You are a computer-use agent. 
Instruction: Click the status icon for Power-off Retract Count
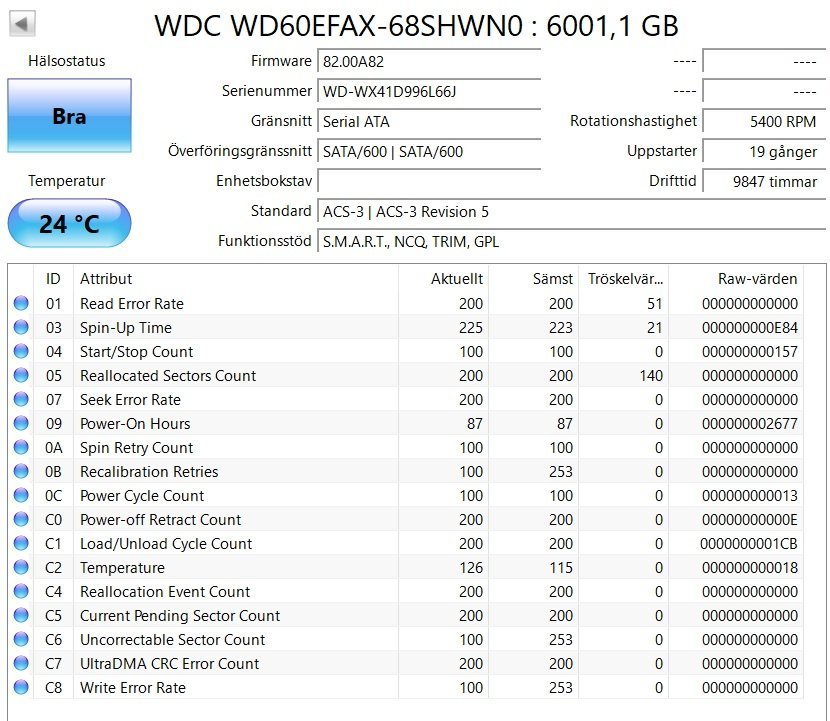pos(21,519)
